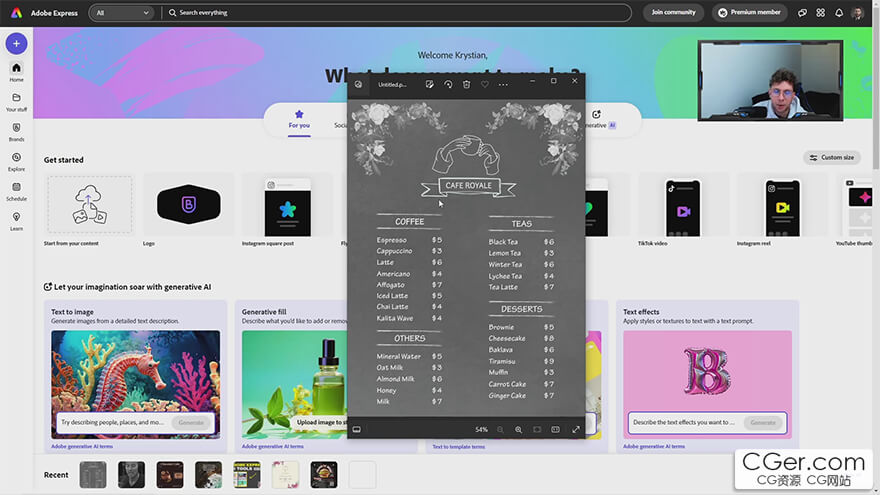This screenshot has height=495, width=880.
Task: Open the chat icon in top bar
Action: point(802,12)
